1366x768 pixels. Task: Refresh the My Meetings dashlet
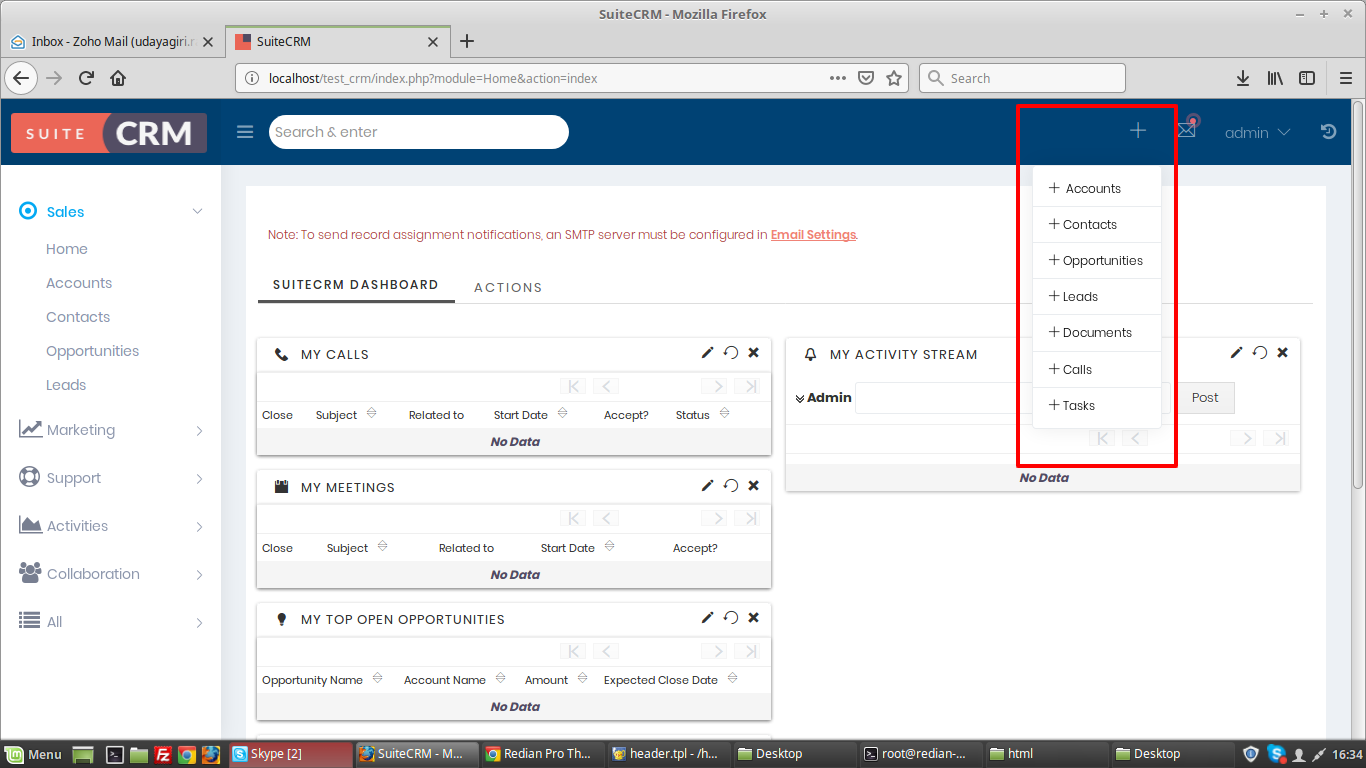coord(731,485)
